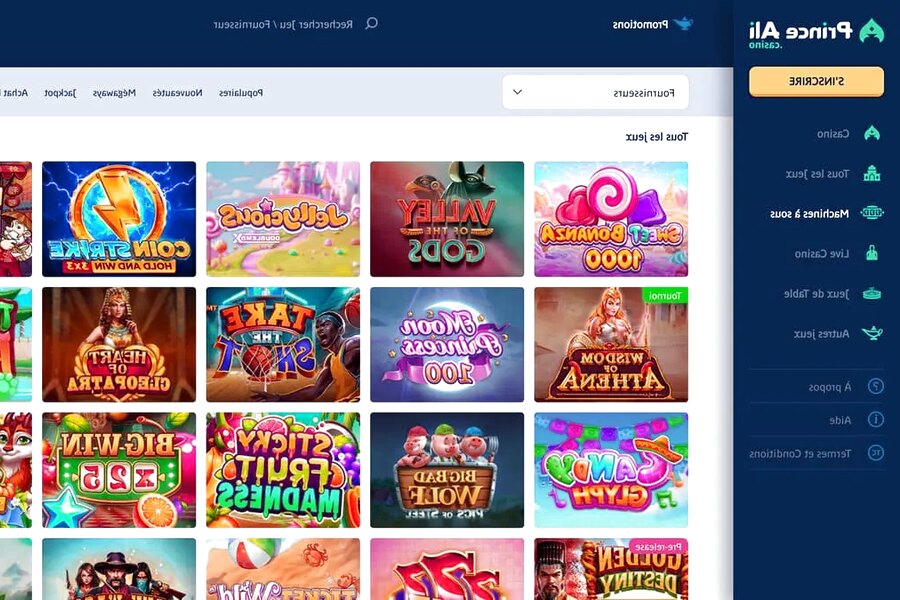
Task: Open the Jellycious game thumbnail
Action: [283, 219]
